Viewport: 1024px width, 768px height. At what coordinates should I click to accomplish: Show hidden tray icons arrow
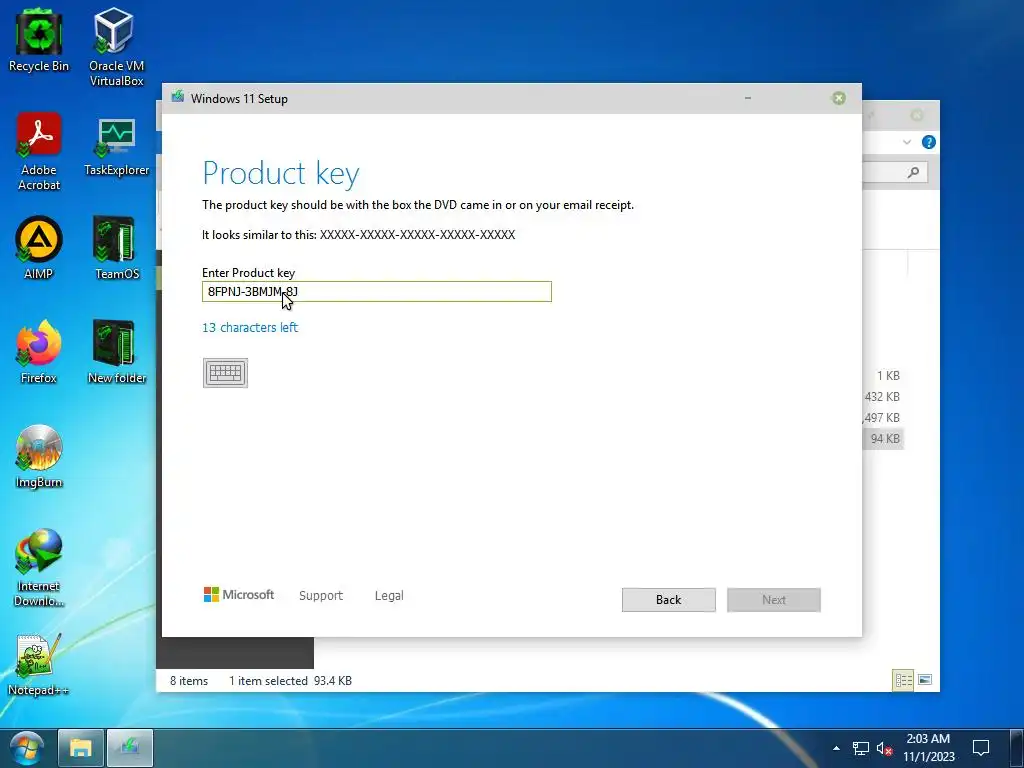click(x=836, y=748)
